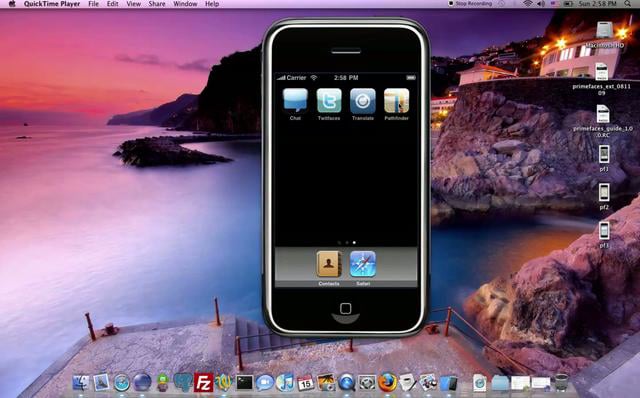Open iPhone Simulator icon in Dock
The height and width of the screenshot is (398, 640).
[x=449, y=383]
